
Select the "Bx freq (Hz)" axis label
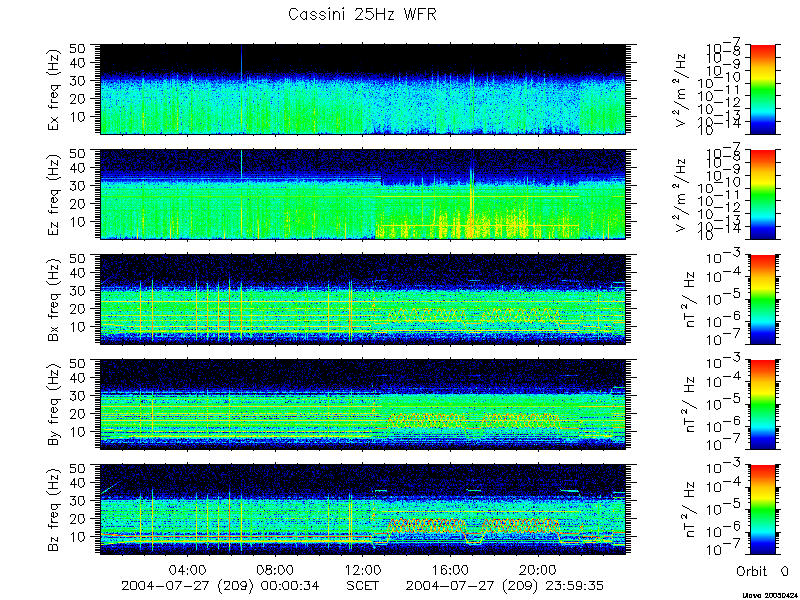point(55,299)
